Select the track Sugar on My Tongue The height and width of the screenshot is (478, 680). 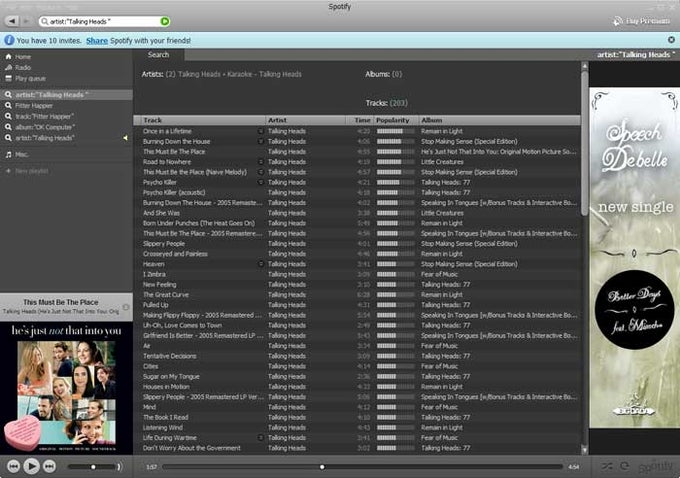pos(171,377)
